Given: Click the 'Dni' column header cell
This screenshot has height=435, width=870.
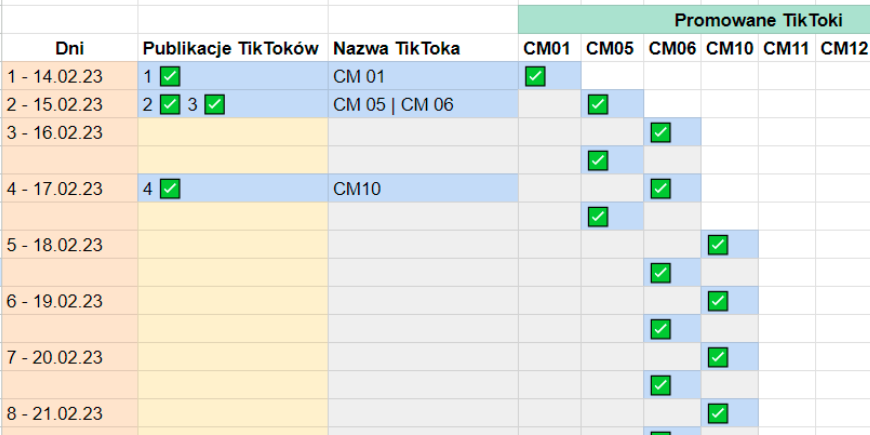Looking at the screenshot, I should [x=69, y=48].
